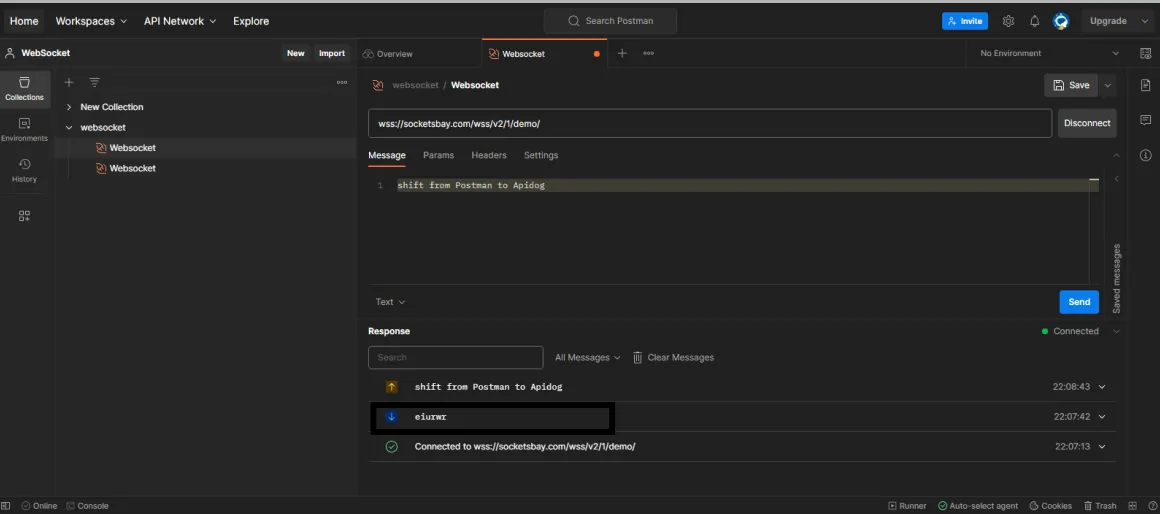Screen dimensions: 1160x514
Task: Expand the New Collection folder
Action: click(69, 107)
